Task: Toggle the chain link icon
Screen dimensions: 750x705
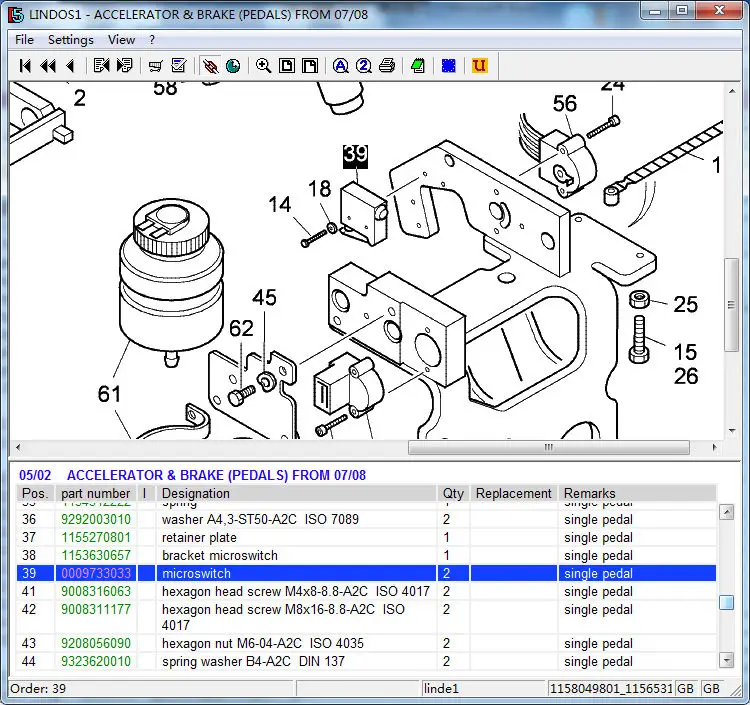Action: [x=210, y=66]
